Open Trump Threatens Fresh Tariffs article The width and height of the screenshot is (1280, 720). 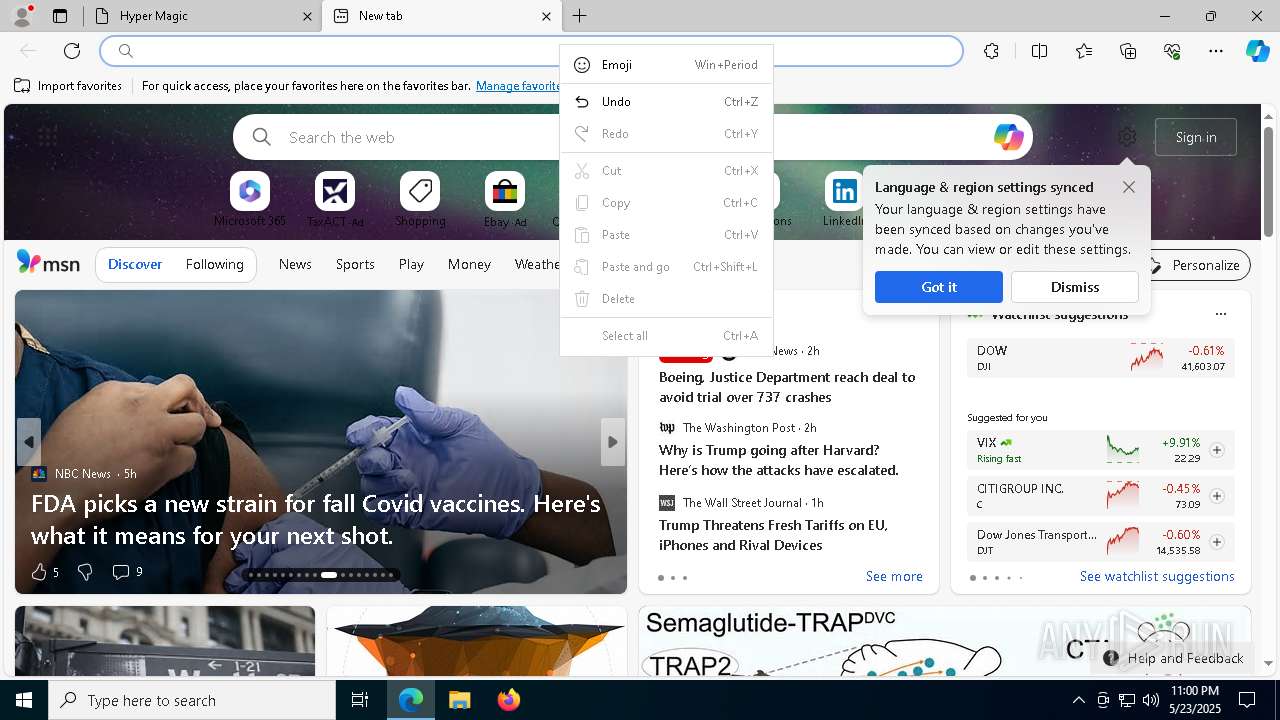click(x=773, y=535)
